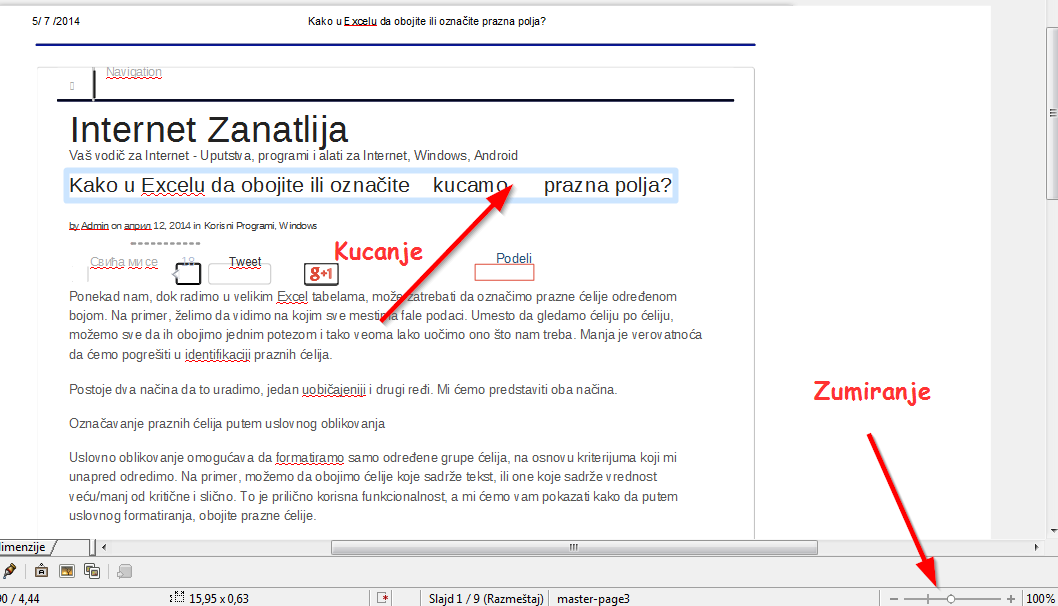Click the 'Označavanje praznih ćelija' line
The height and width of the screenshot is (606, 1058).
[227, 424]
